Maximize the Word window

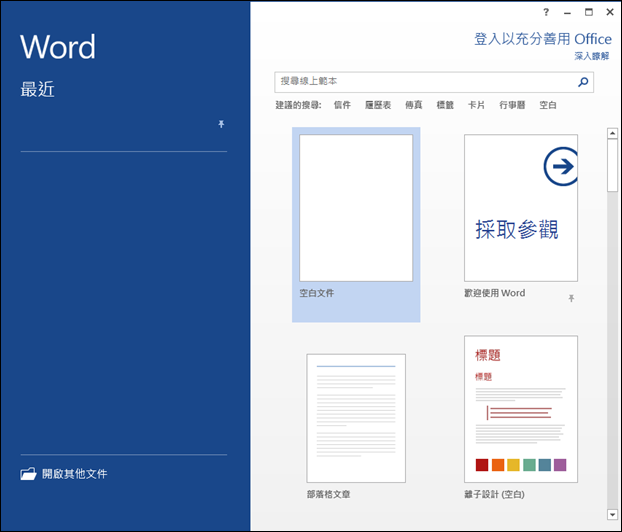[x=589, y=12]
